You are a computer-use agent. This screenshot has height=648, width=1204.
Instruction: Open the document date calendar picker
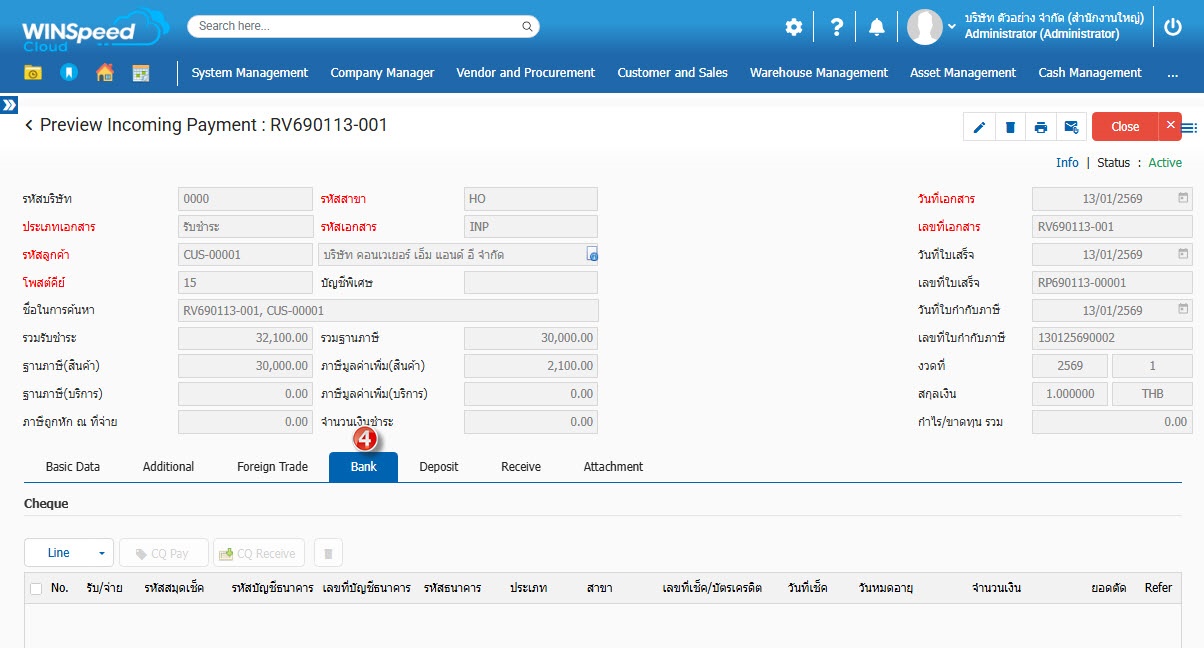(x=1183, y=198)
